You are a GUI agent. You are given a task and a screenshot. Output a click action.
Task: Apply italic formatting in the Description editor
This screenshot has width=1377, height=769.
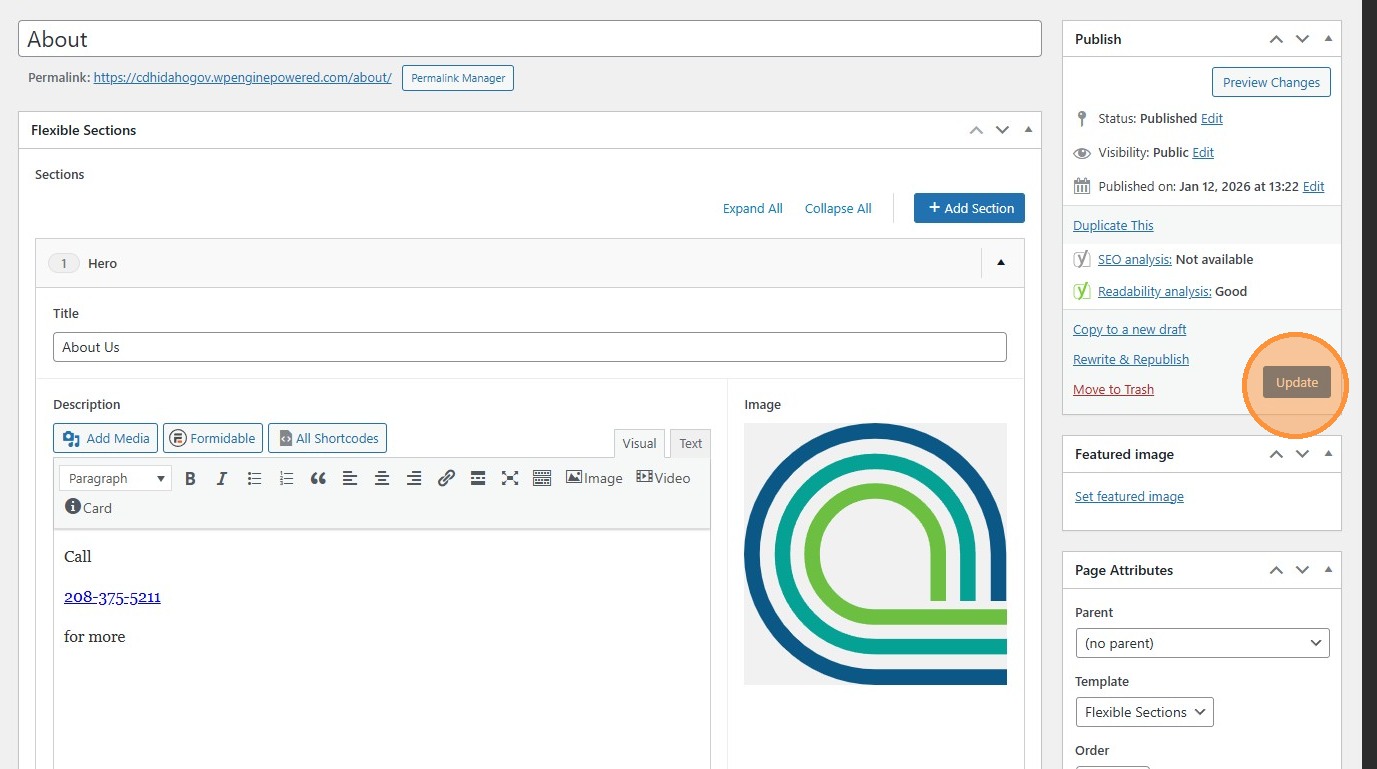tap(222, 478)
